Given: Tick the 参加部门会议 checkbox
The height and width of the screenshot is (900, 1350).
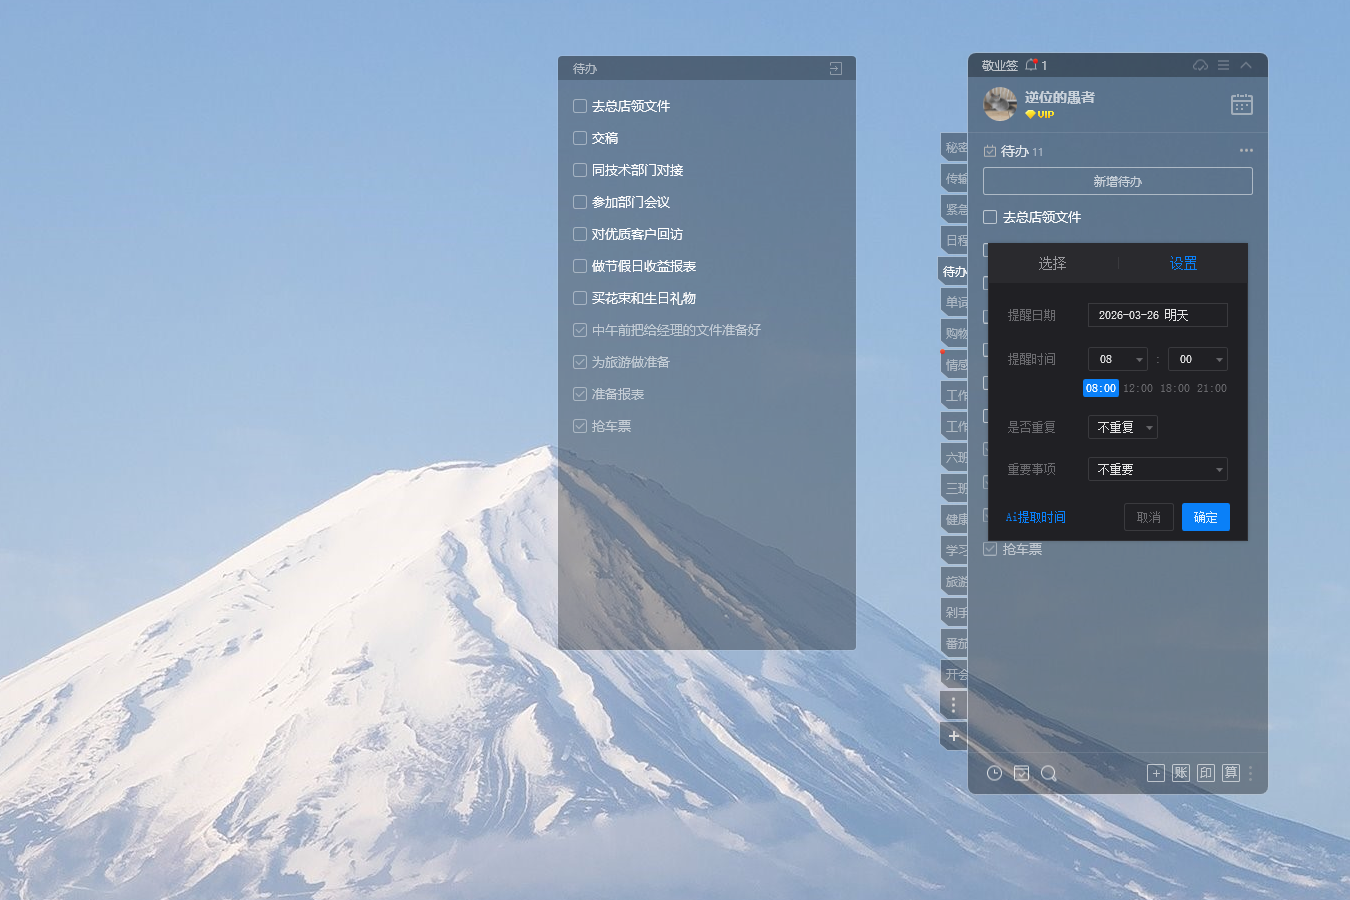Looking at the screenshot, I should pyautogui.click(x=580, y=202).
